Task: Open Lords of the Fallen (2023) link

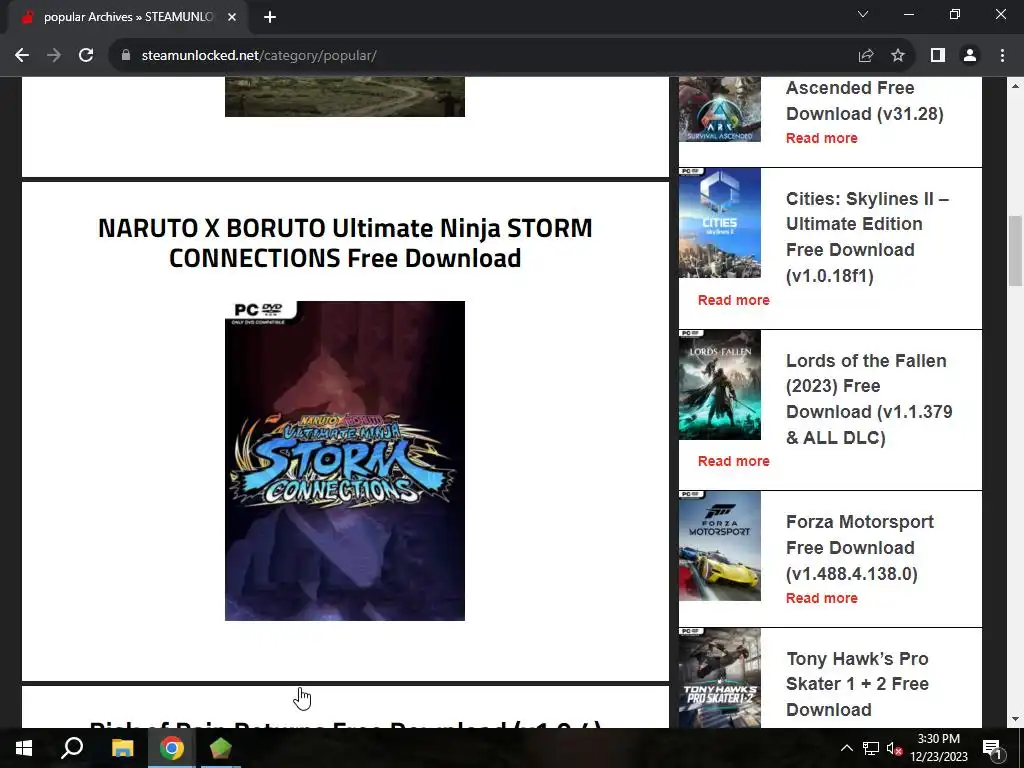Action: tap(869, 399)
